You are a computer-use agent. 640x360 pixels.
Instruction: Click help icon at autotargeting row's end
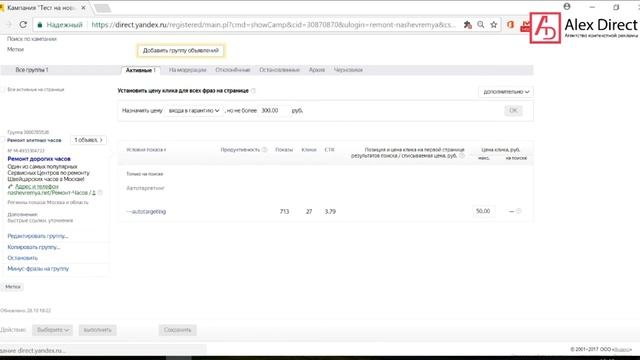pyautogui.click(x=519, y=211)
